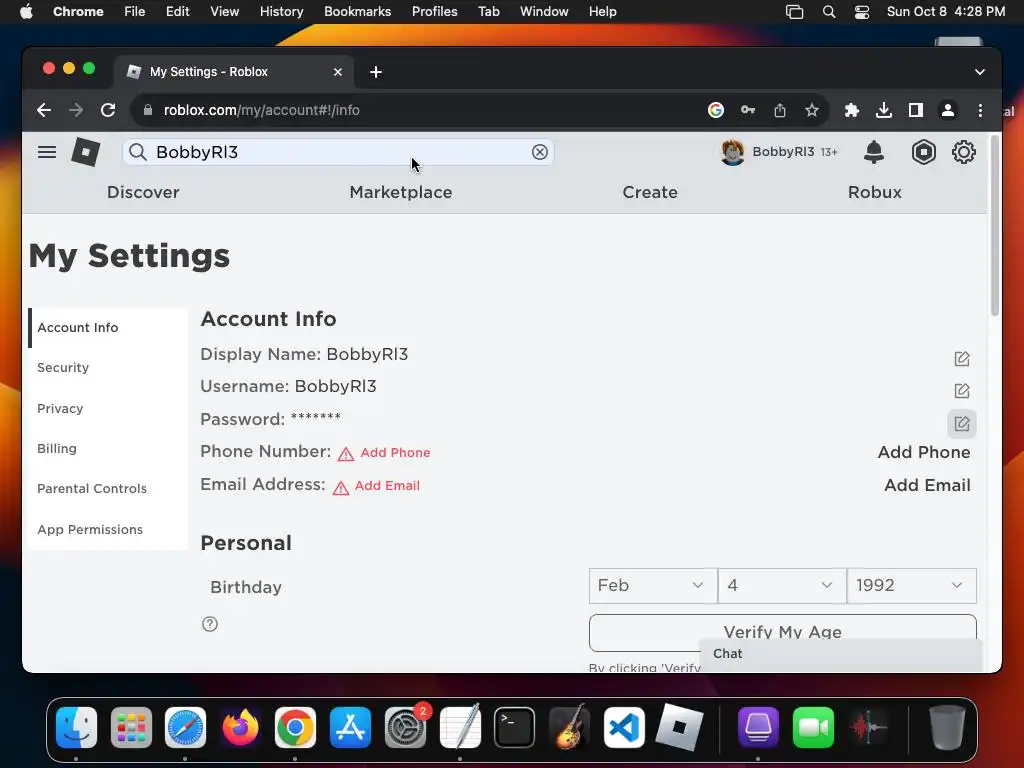This screenshot has width=1024, height=768.
Task: Open Firefox from the Dock
Action: click(240, 728)
